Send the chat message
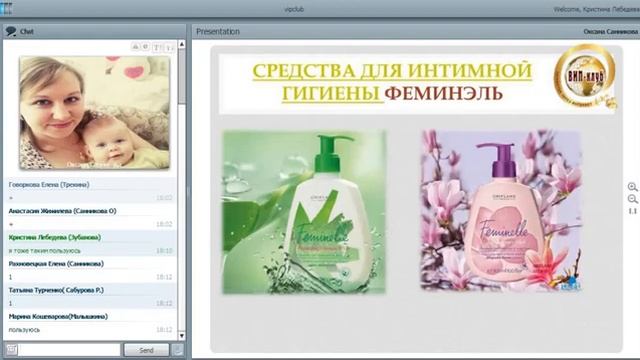 click(146, 350)
